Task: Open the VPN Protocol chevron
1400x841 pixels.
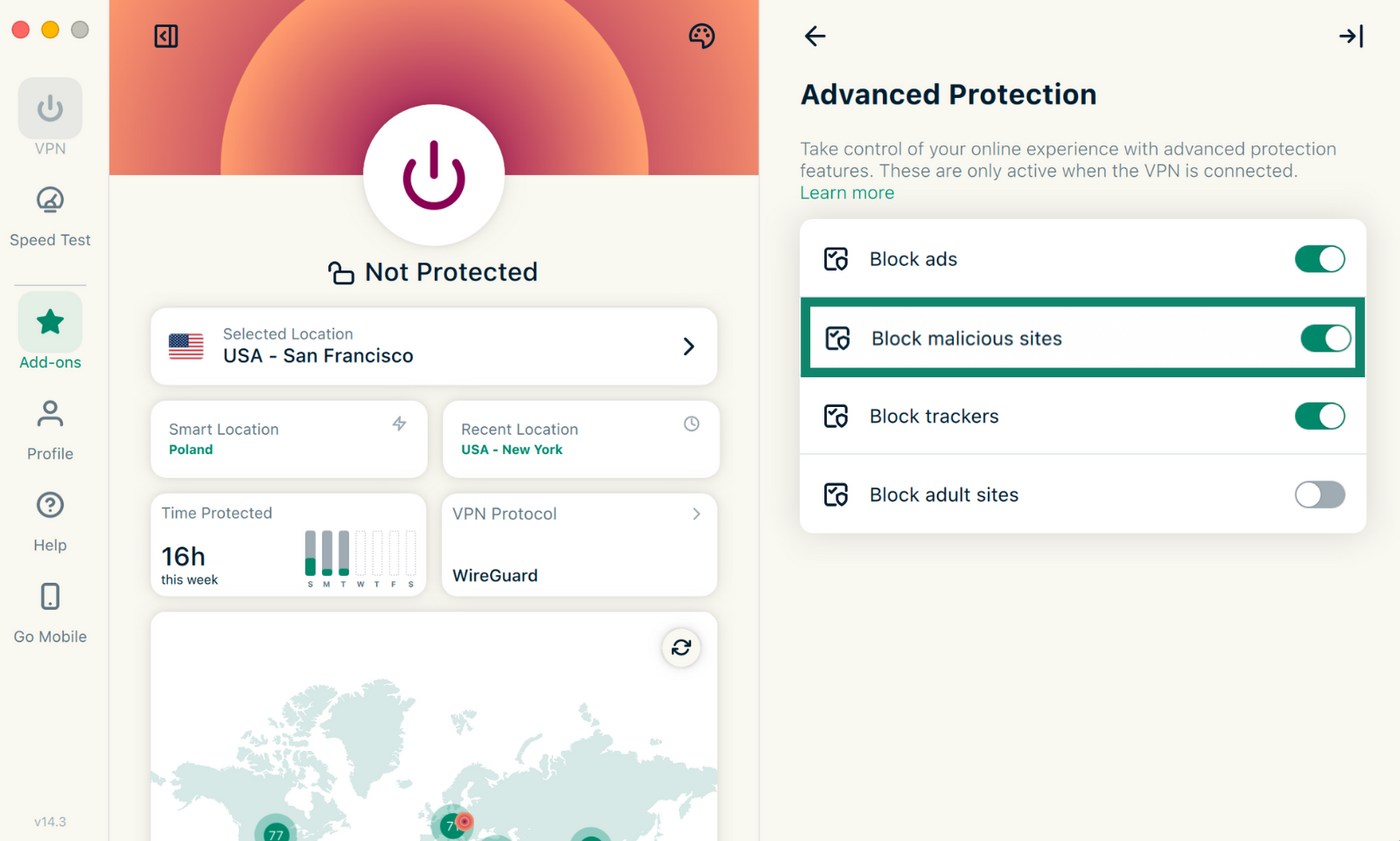Action: [697, 514]
